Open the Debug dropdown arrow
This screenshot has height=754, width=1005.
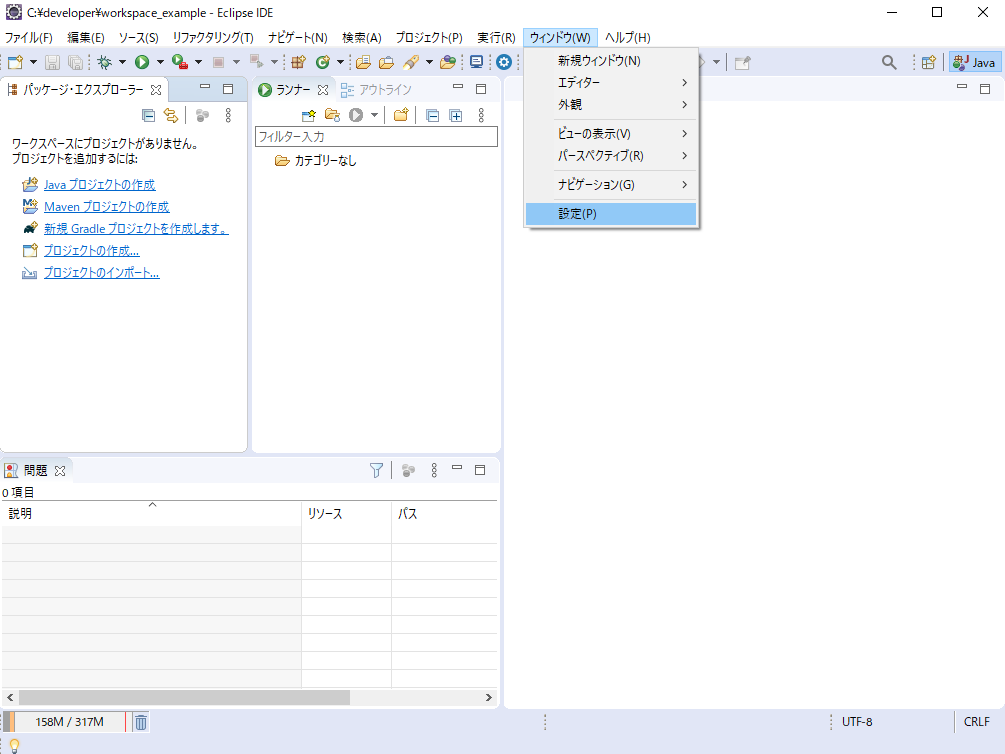(x=122, y=62)
